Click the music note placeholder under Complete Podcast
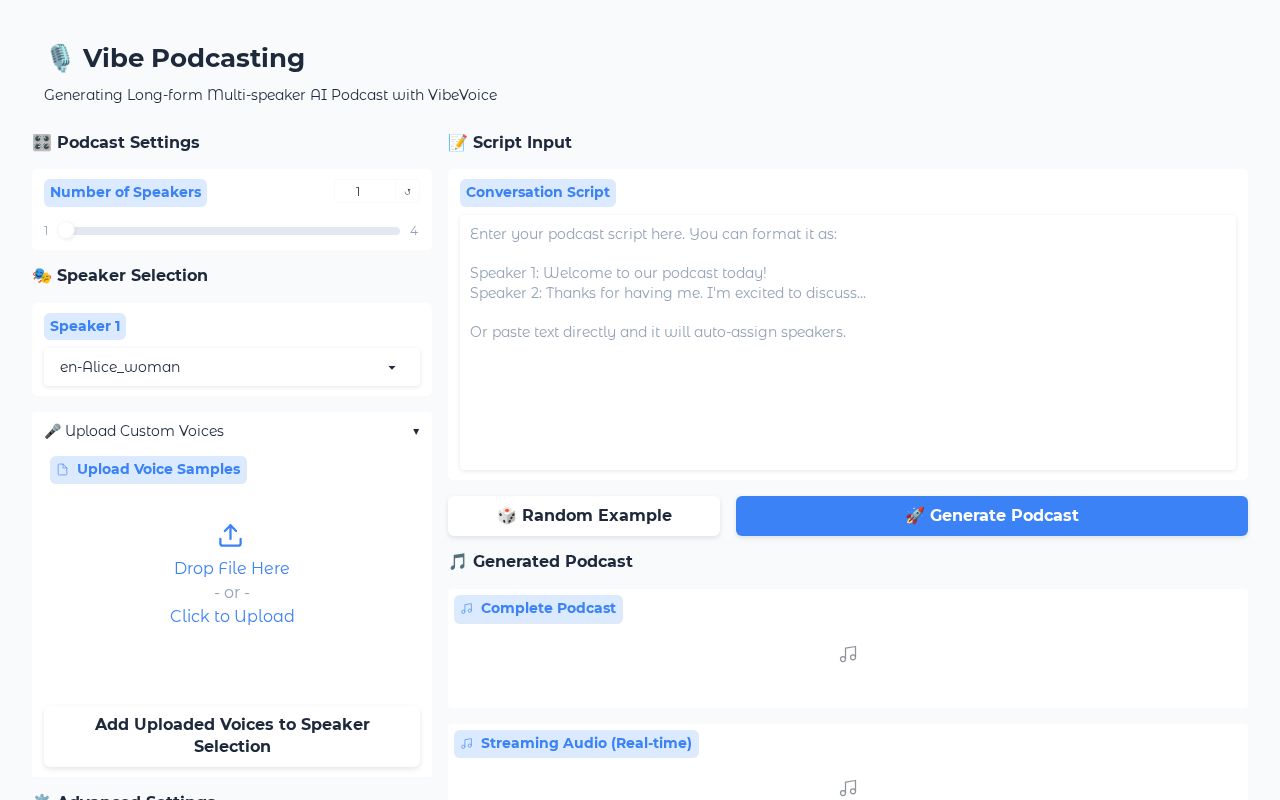The height and width of the screenshot is (800, 1280). point(848,654)
